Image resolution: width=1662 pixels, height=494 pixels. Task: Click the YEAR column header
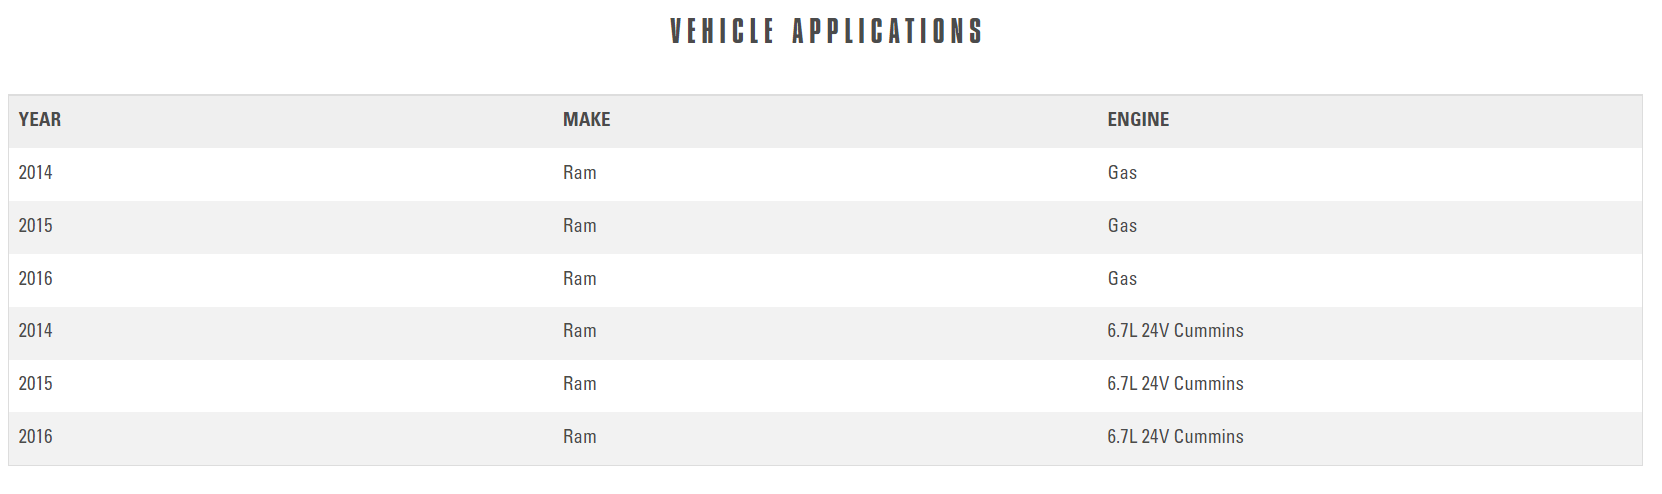point(40,120)
